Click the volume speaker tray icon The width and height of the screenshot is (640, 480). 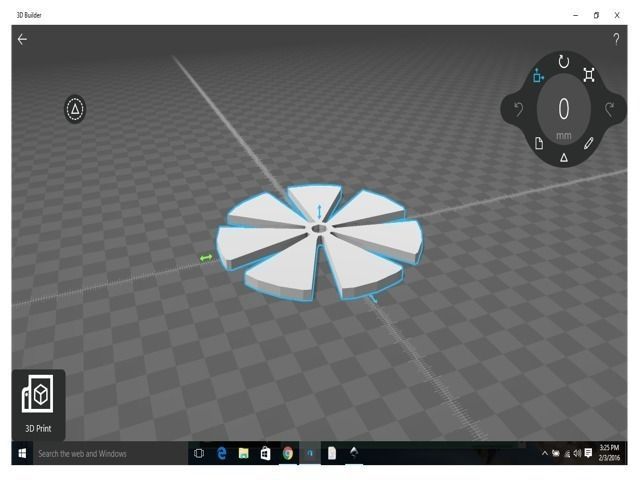[577, 453]
